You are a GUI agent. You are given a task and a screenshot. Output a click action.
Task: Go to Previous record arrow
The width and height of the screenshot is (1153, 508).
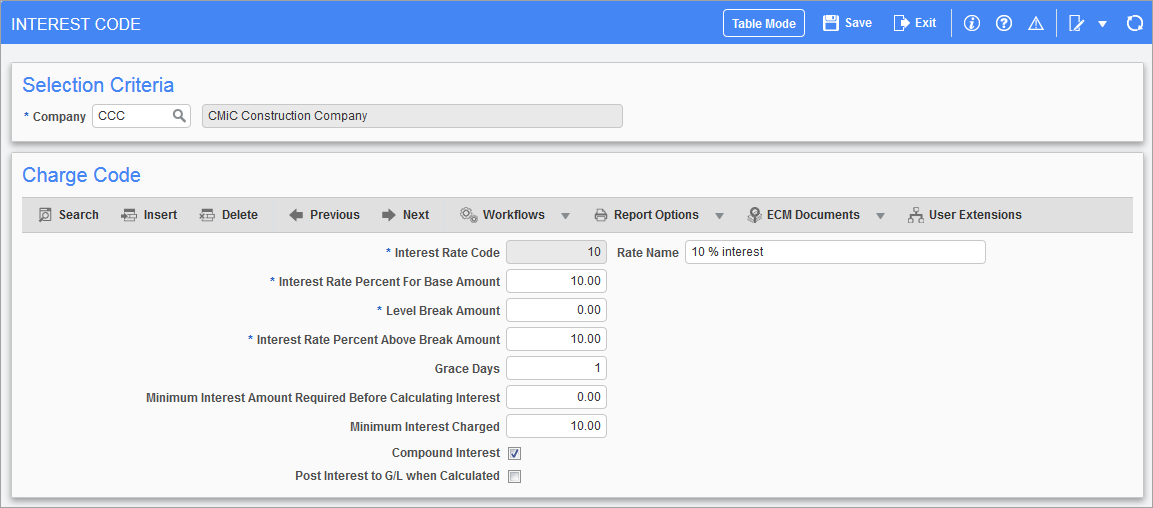[x=296, y=215]
